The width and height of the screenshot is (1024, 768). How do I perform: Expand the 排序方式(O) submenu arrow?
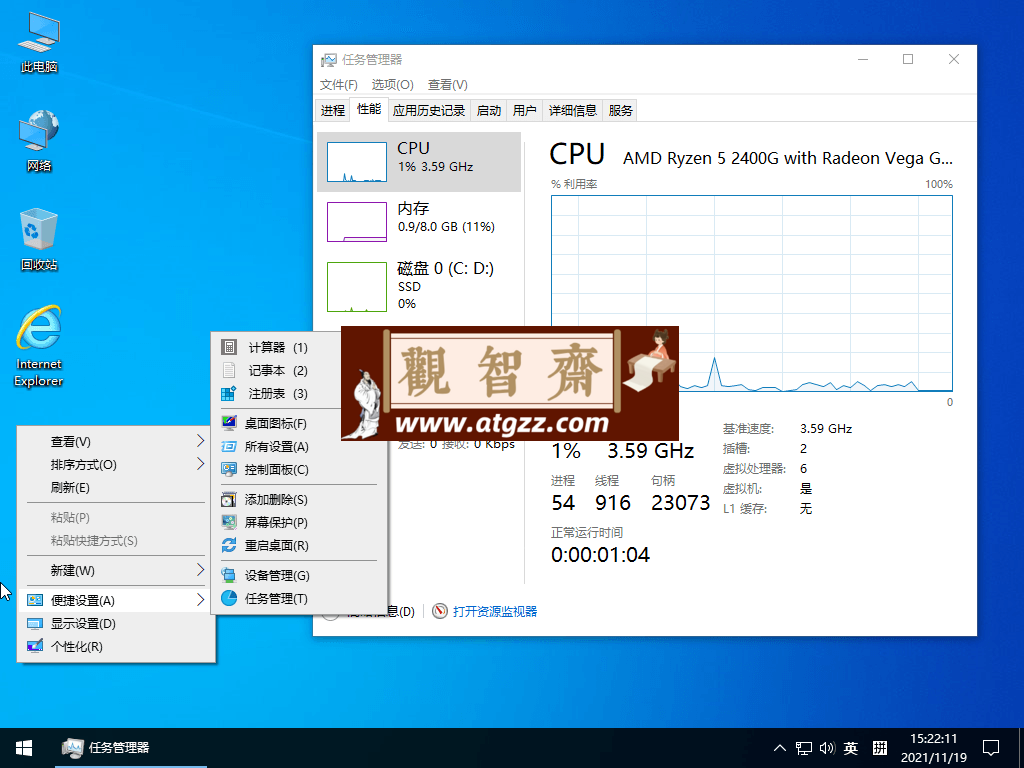[x=200, y=464]
